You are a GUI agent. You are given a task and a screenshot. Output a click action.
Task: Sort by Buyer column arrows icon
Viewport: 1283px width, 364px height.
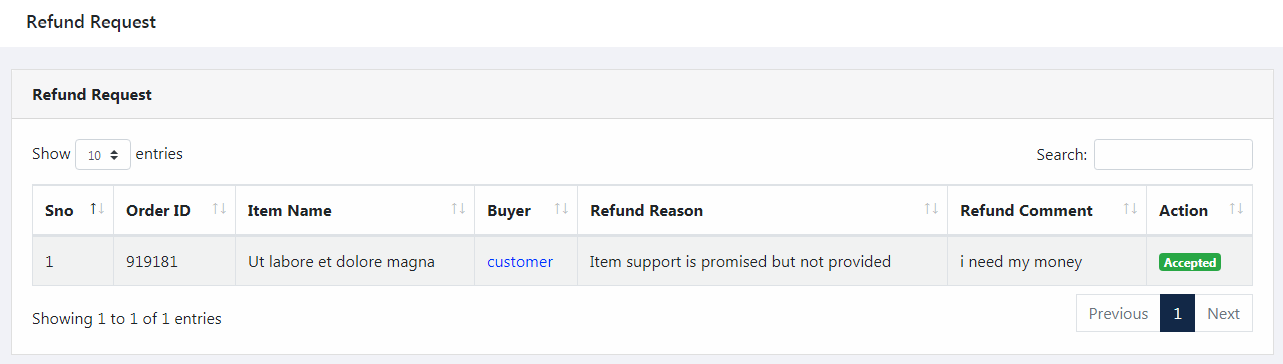point(561,209)
